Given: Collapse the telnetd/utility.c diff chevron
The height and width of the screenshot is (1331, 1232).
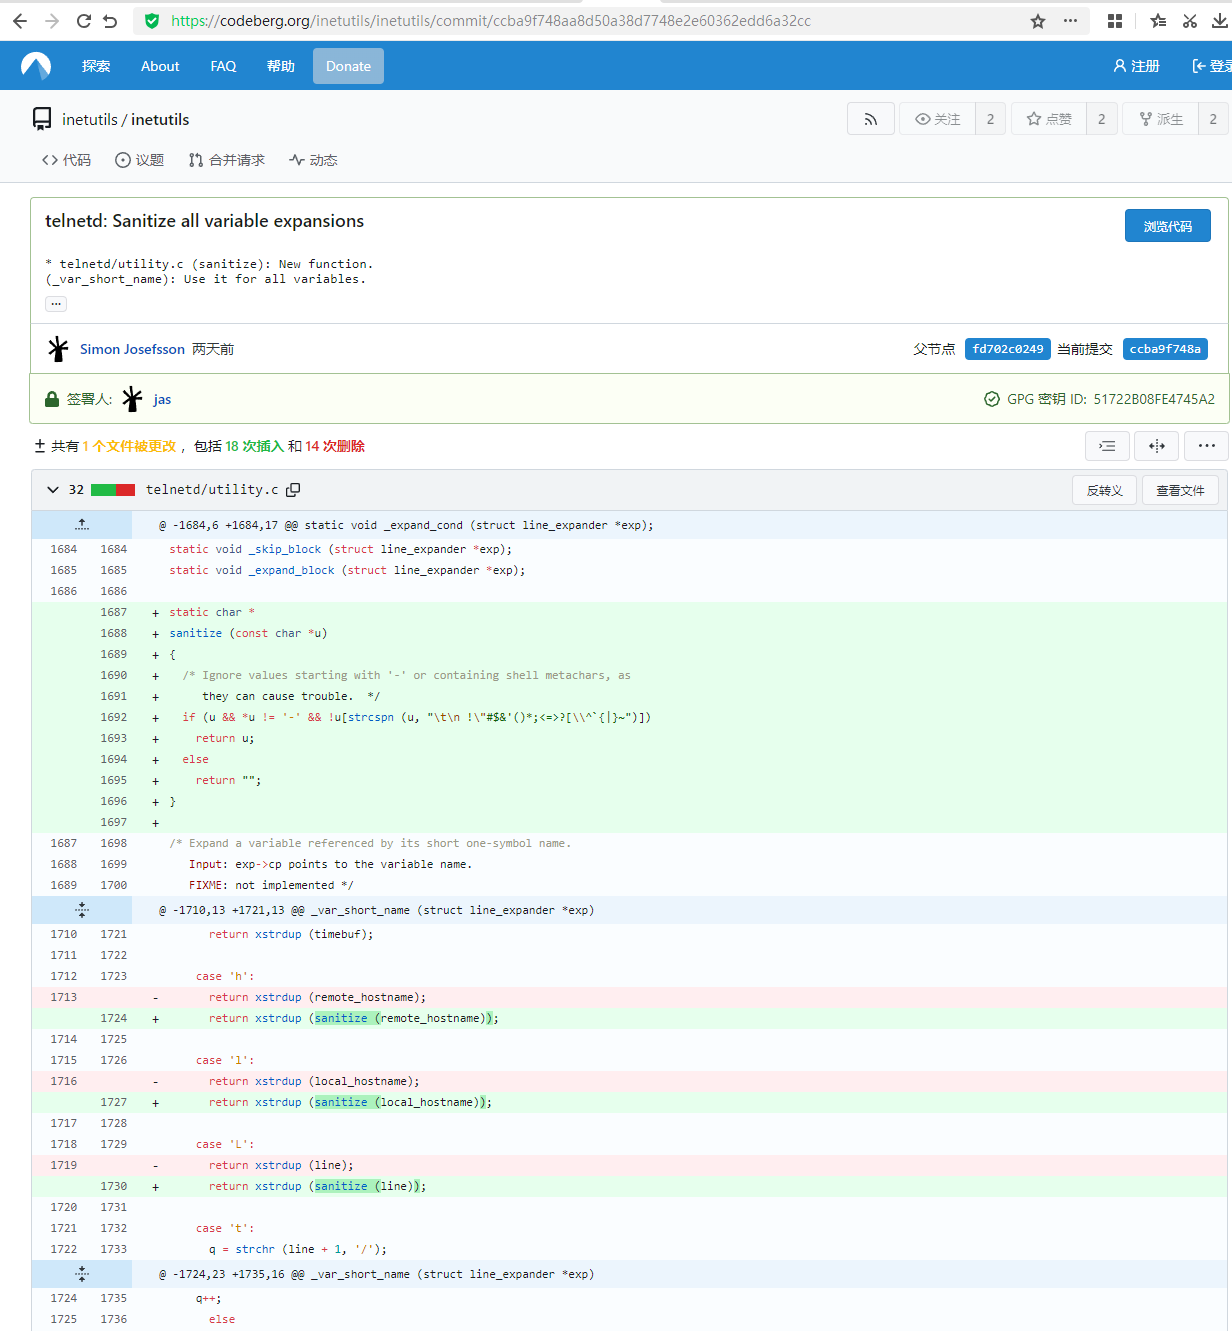Looking at the screenshot, I should (x=53, y=490).
